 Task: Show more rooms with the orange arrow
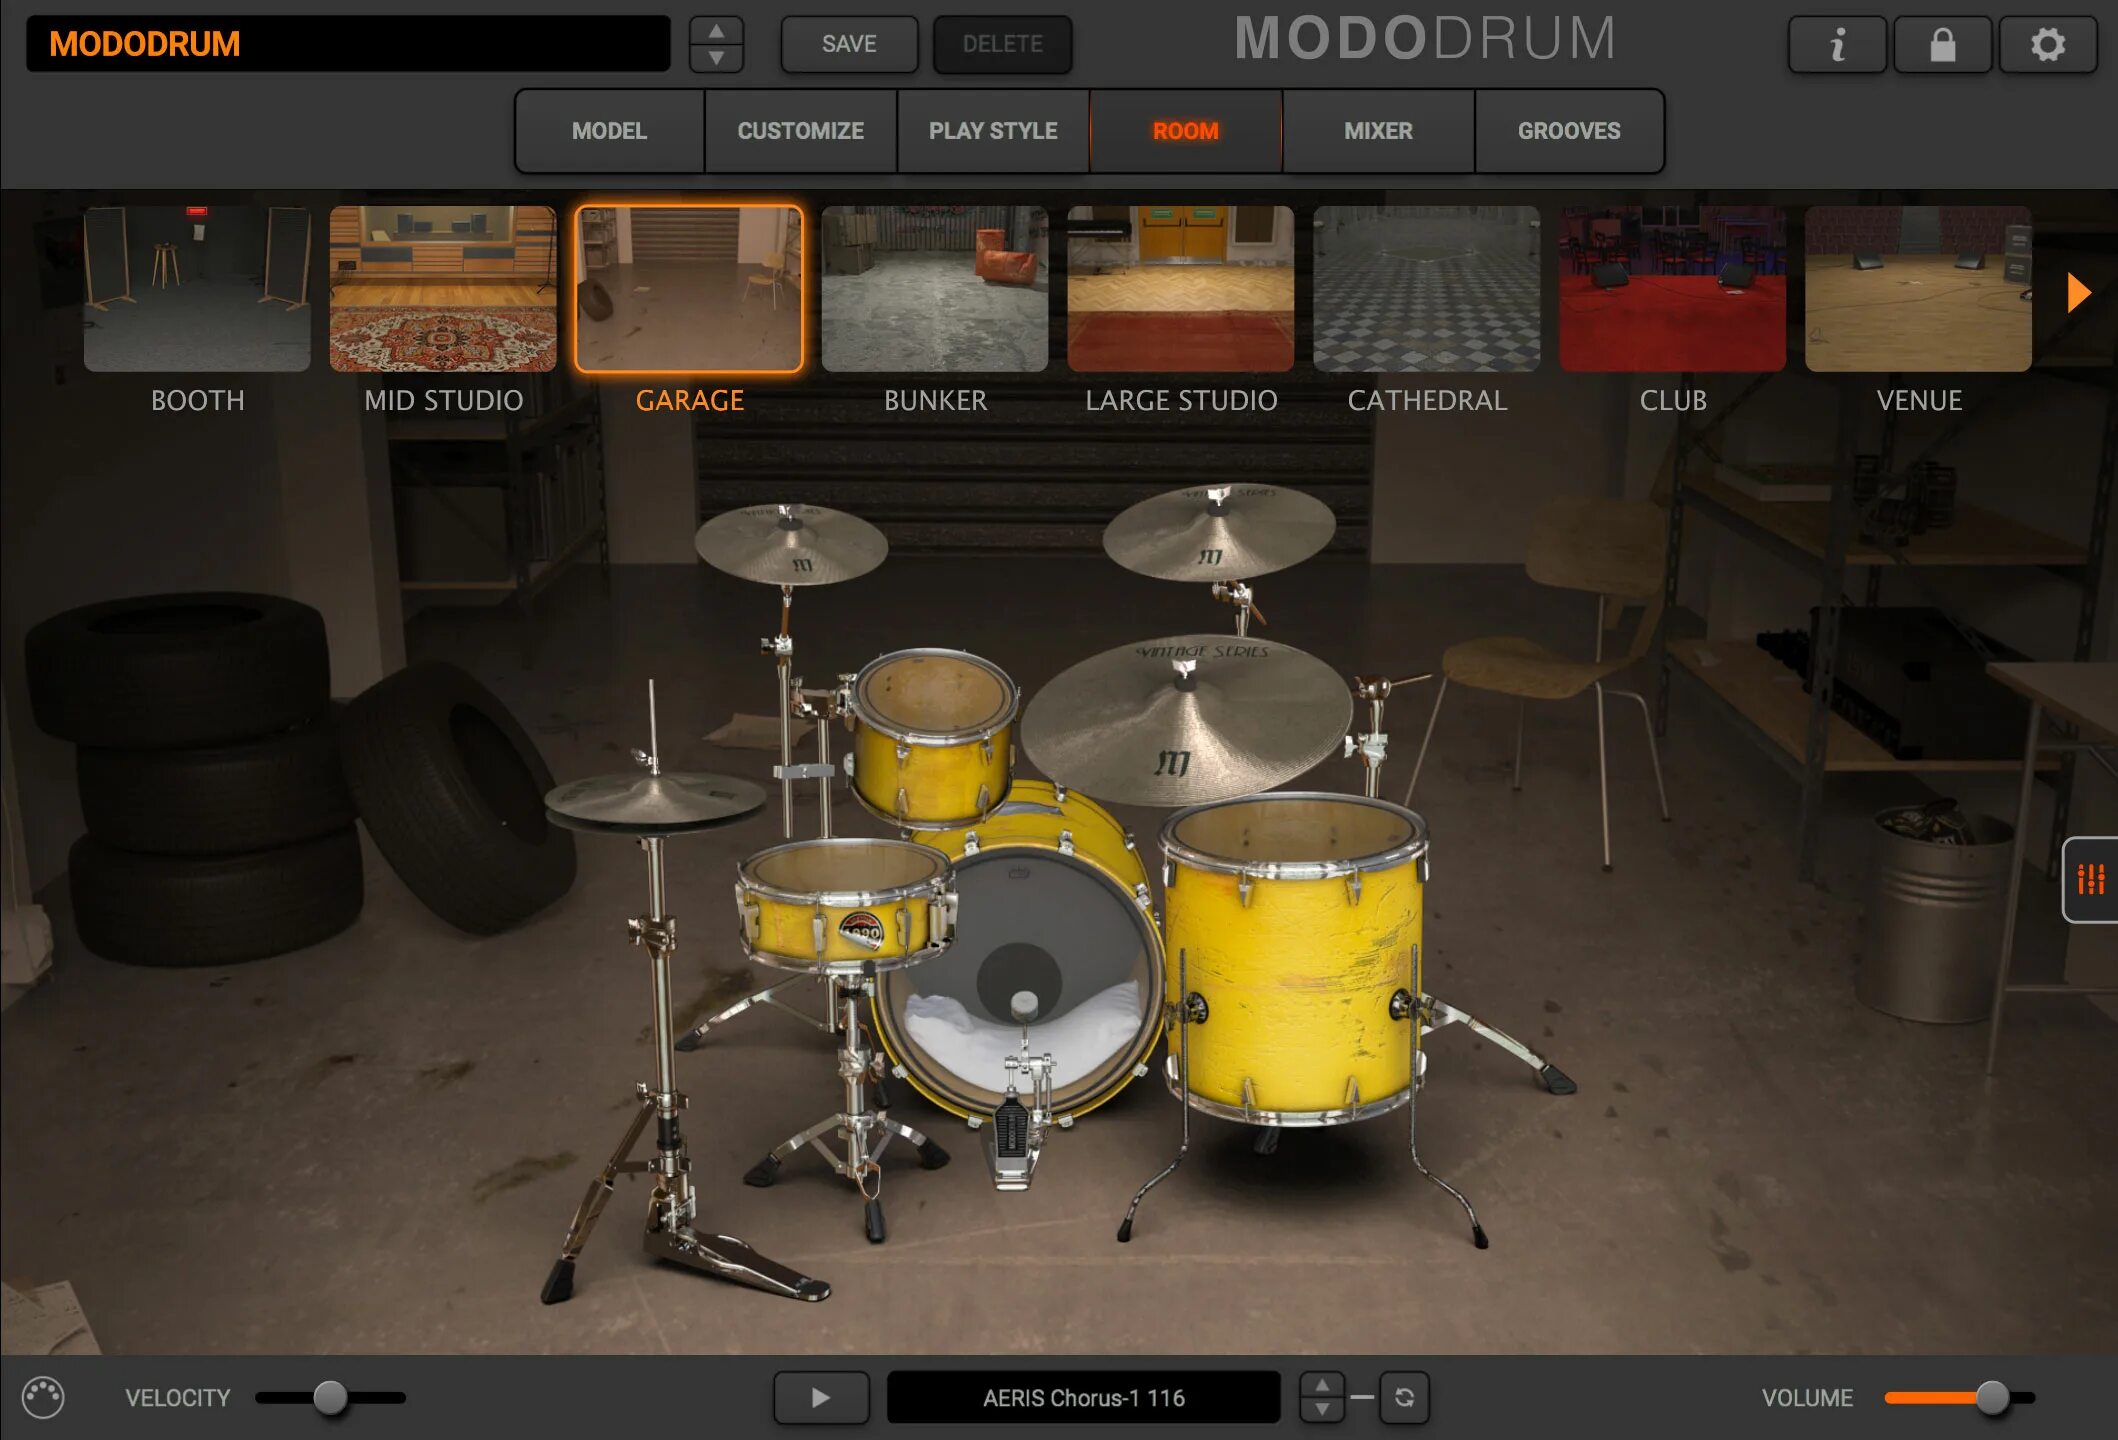pyautogui.click(x=2079, y=292)
